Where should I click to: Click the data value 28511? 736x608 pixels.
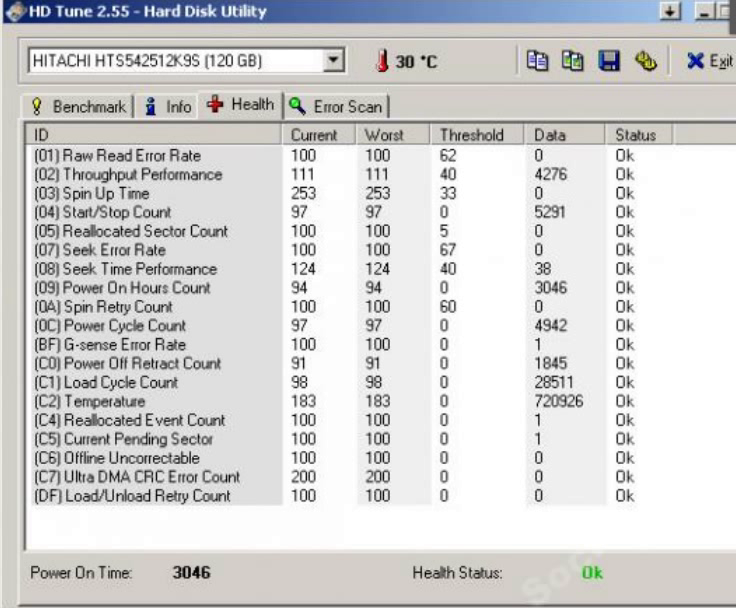[x=554, y=382]
